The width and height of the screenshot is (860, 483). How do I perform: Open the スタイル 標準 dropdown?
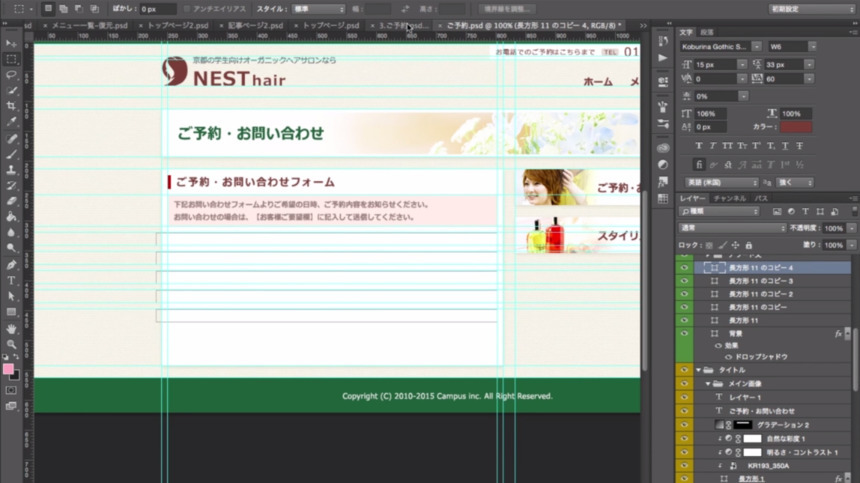click(x=318, y=9)
